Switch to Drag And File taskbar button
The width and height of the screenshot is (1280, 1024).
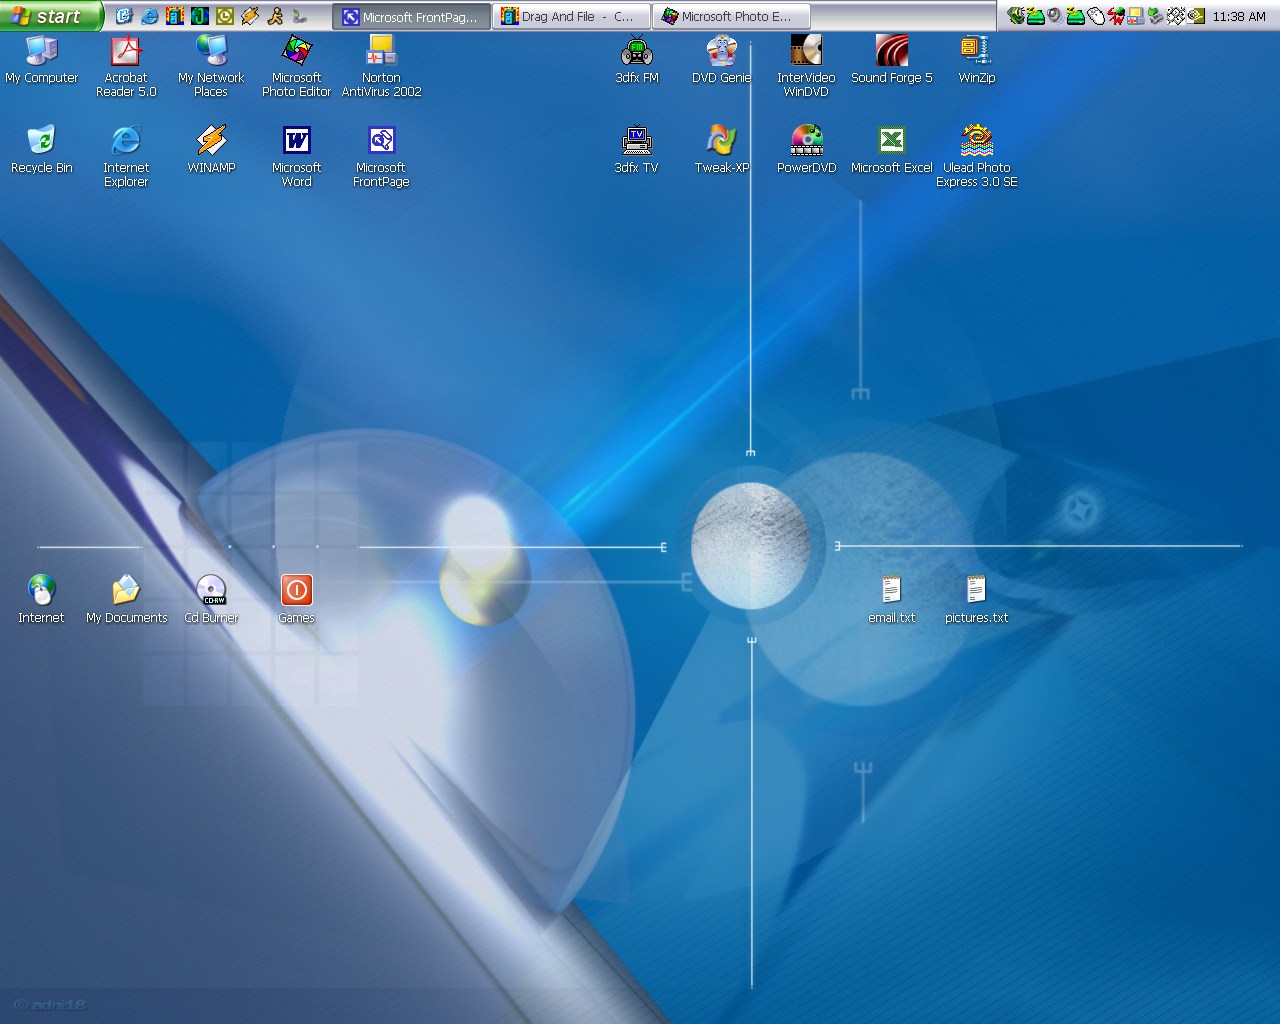click(x=571, y=16)
